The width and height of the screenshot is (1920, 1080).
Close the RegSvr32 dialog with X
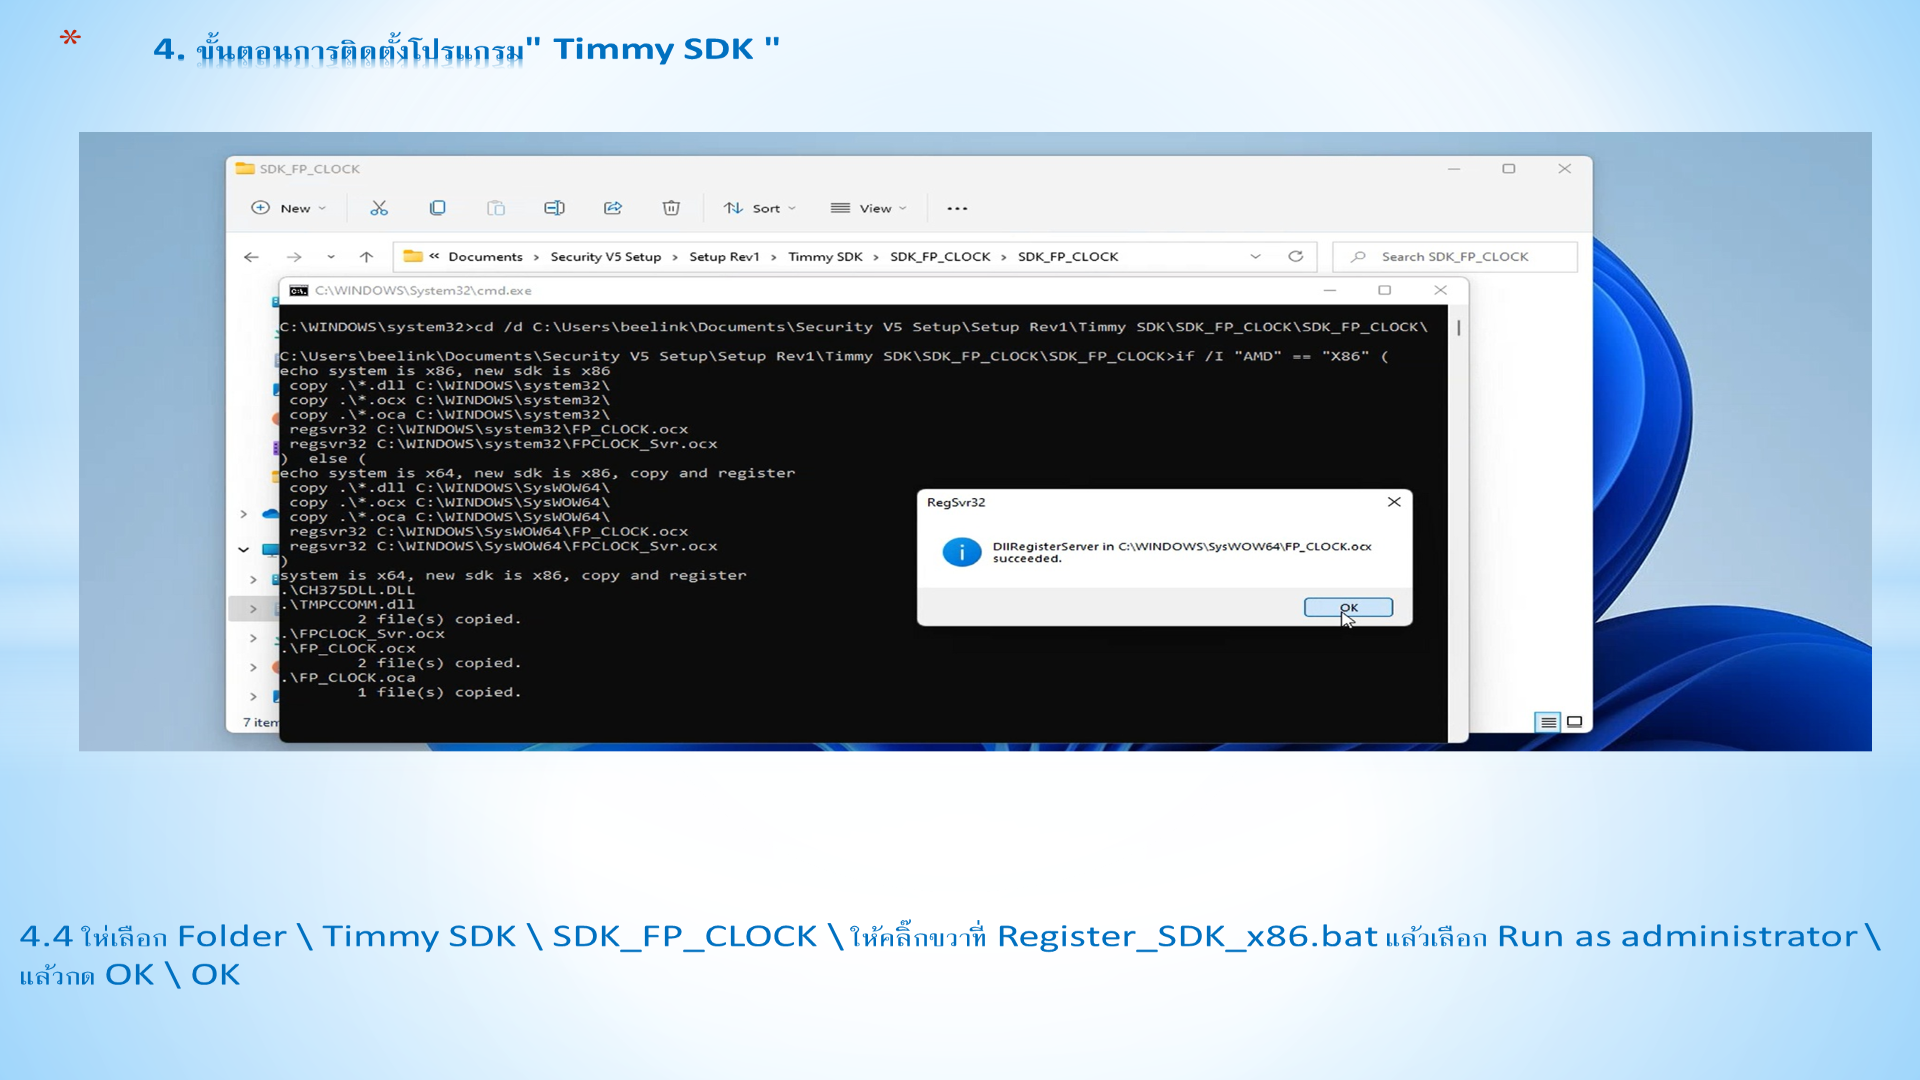pos(1394,502)
